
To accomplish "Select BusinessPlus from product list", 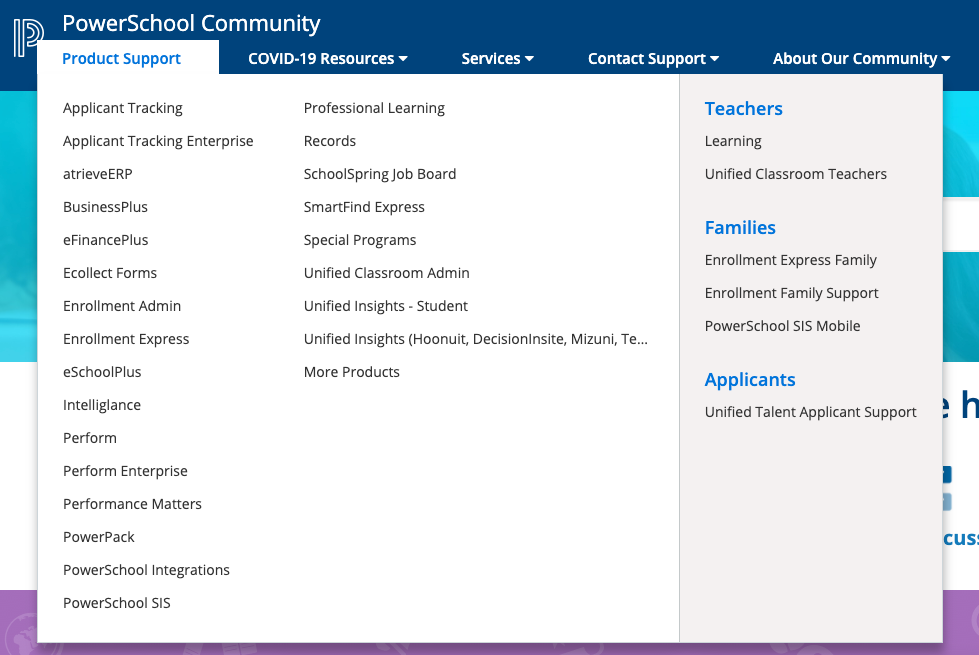I will [x=105, y=207].
